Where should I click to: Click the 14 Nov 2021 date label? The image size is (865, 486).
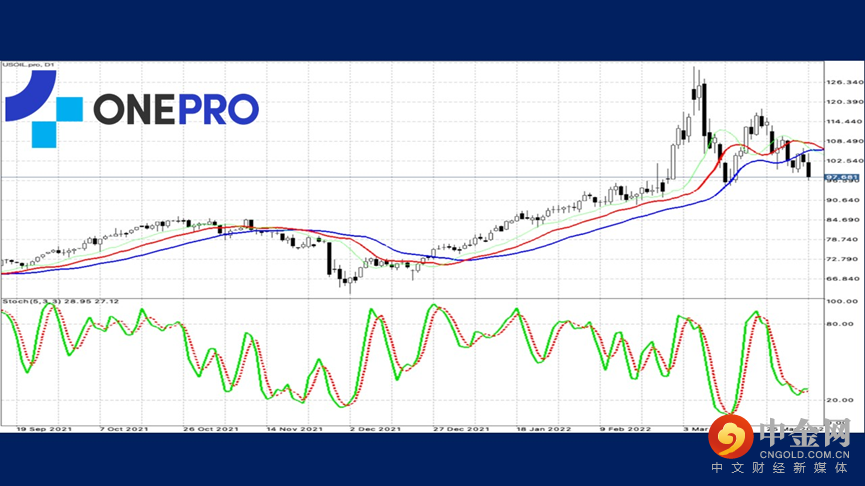pos(295,429)
